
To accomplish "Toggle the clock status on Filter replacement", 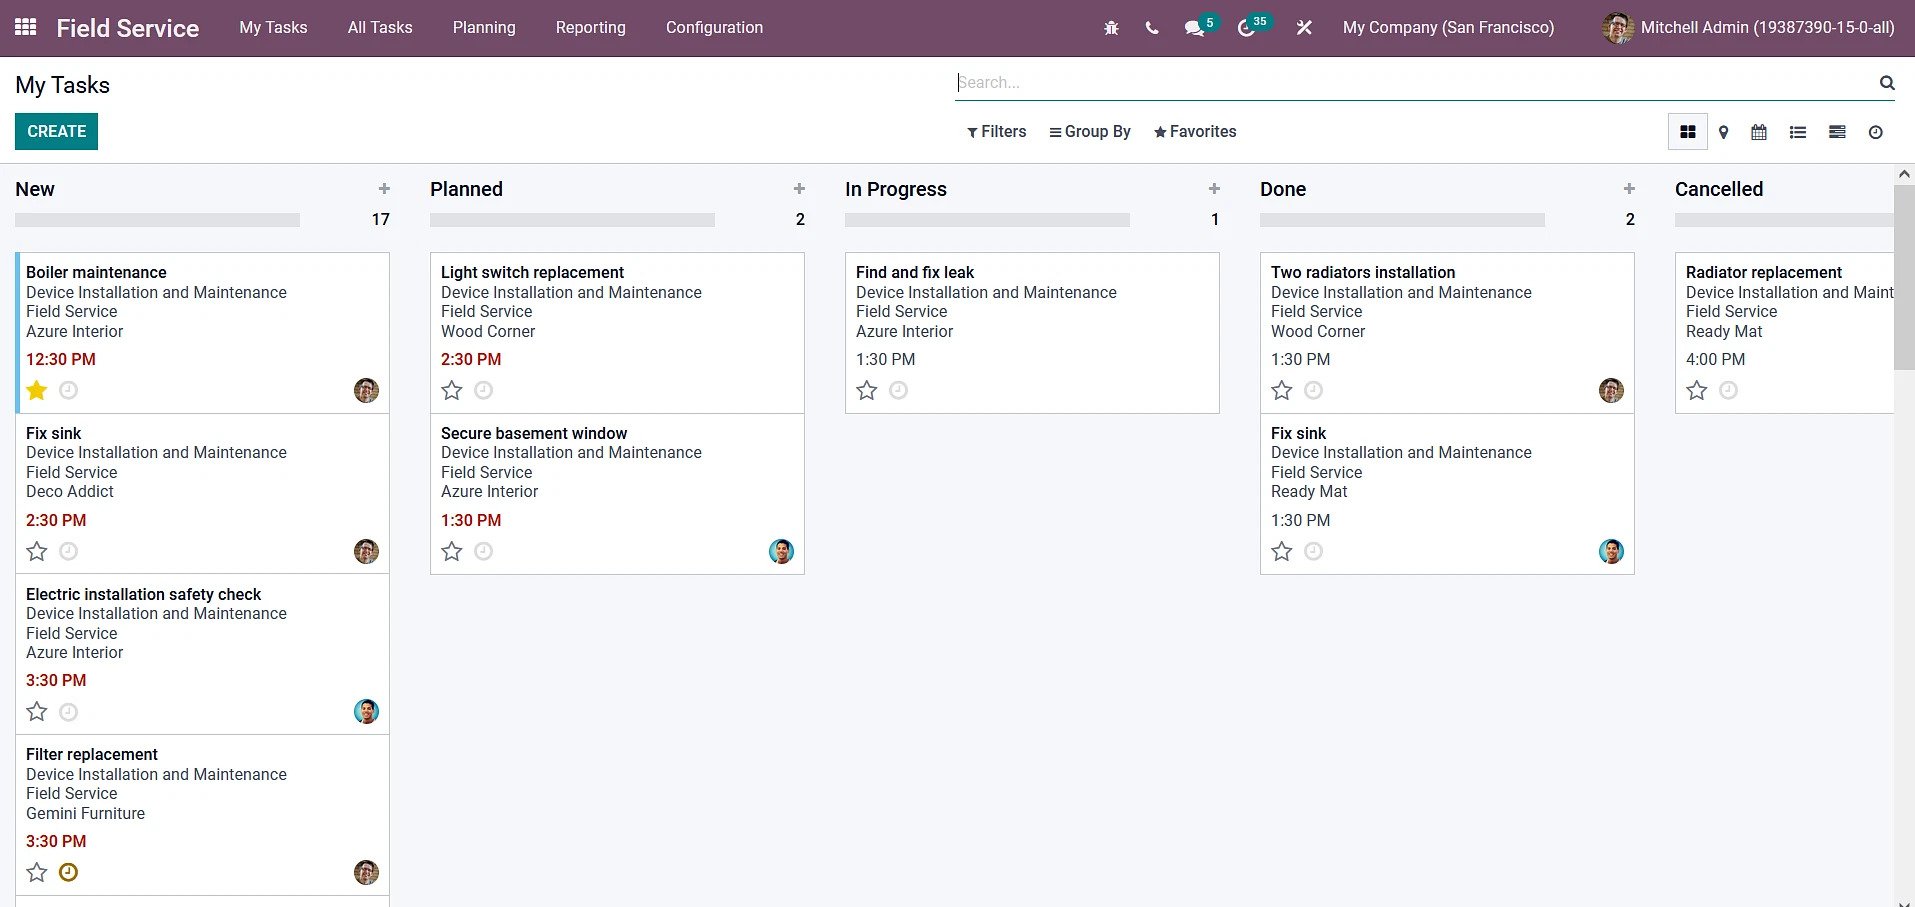I will tap(67, 871).
